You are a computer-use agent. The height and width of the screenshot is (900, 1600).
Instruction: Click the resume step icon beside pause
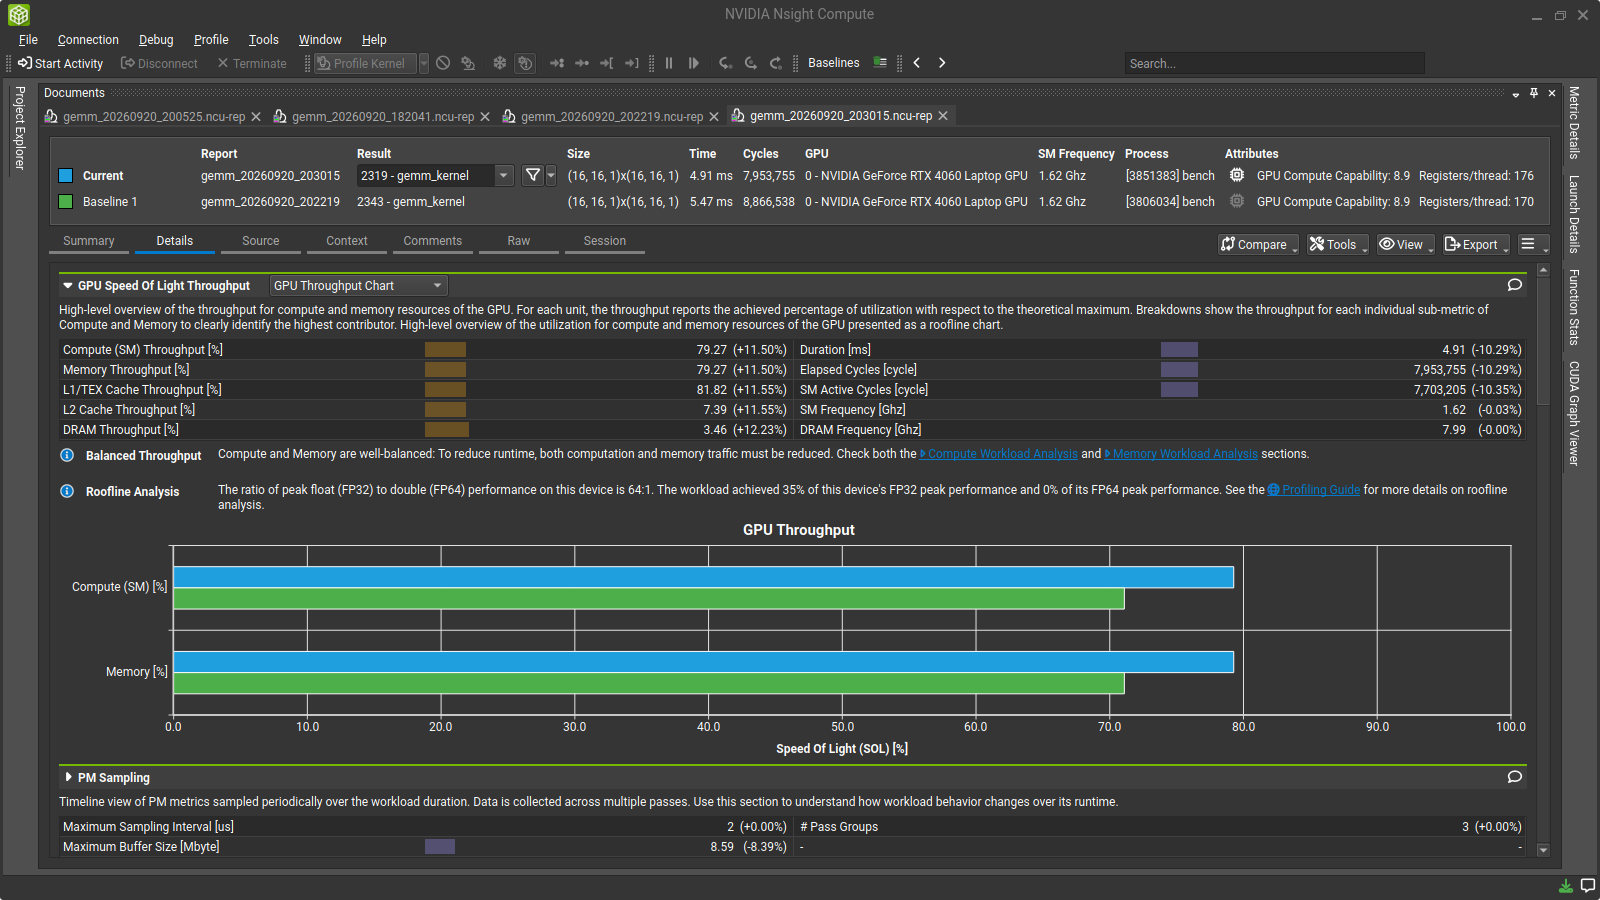(x=694, y=63)
